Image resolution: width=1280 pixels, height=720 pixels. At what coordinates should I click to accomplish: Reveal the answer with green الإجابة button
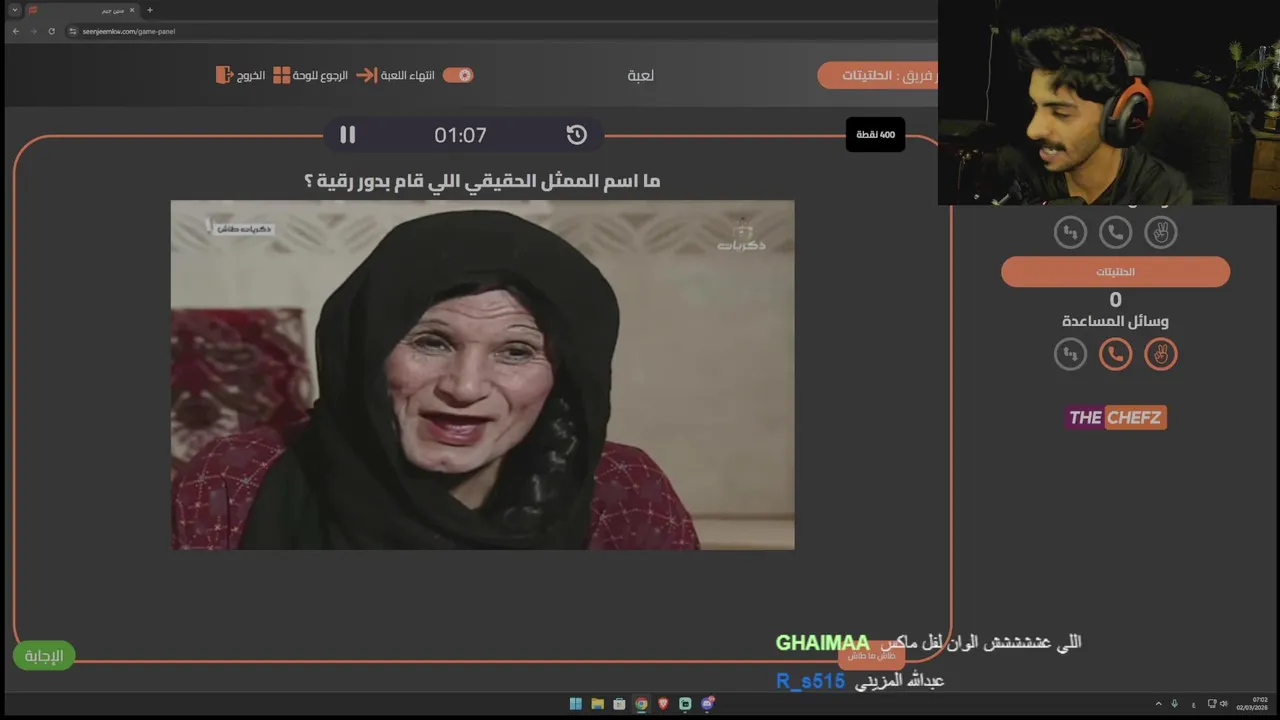[44, 656]
